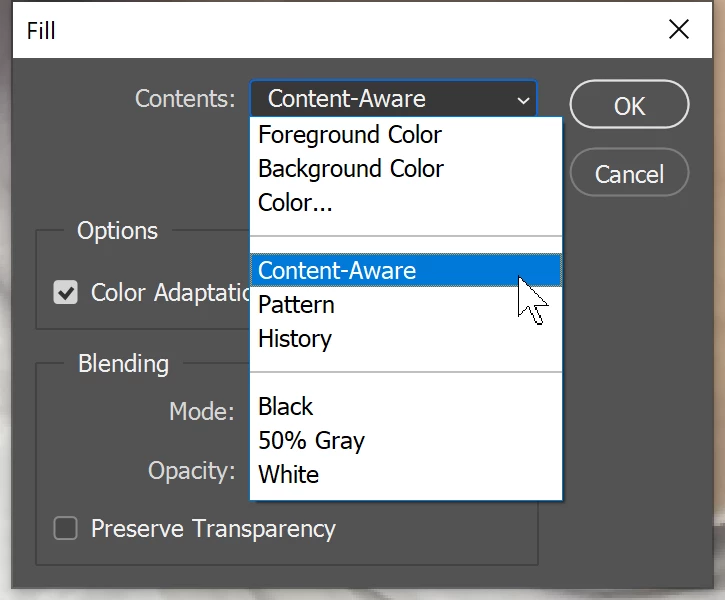The width and height of the screenshot is (725, 600).
Task: Choose Black fill option
Action: [x=286, y=407]
